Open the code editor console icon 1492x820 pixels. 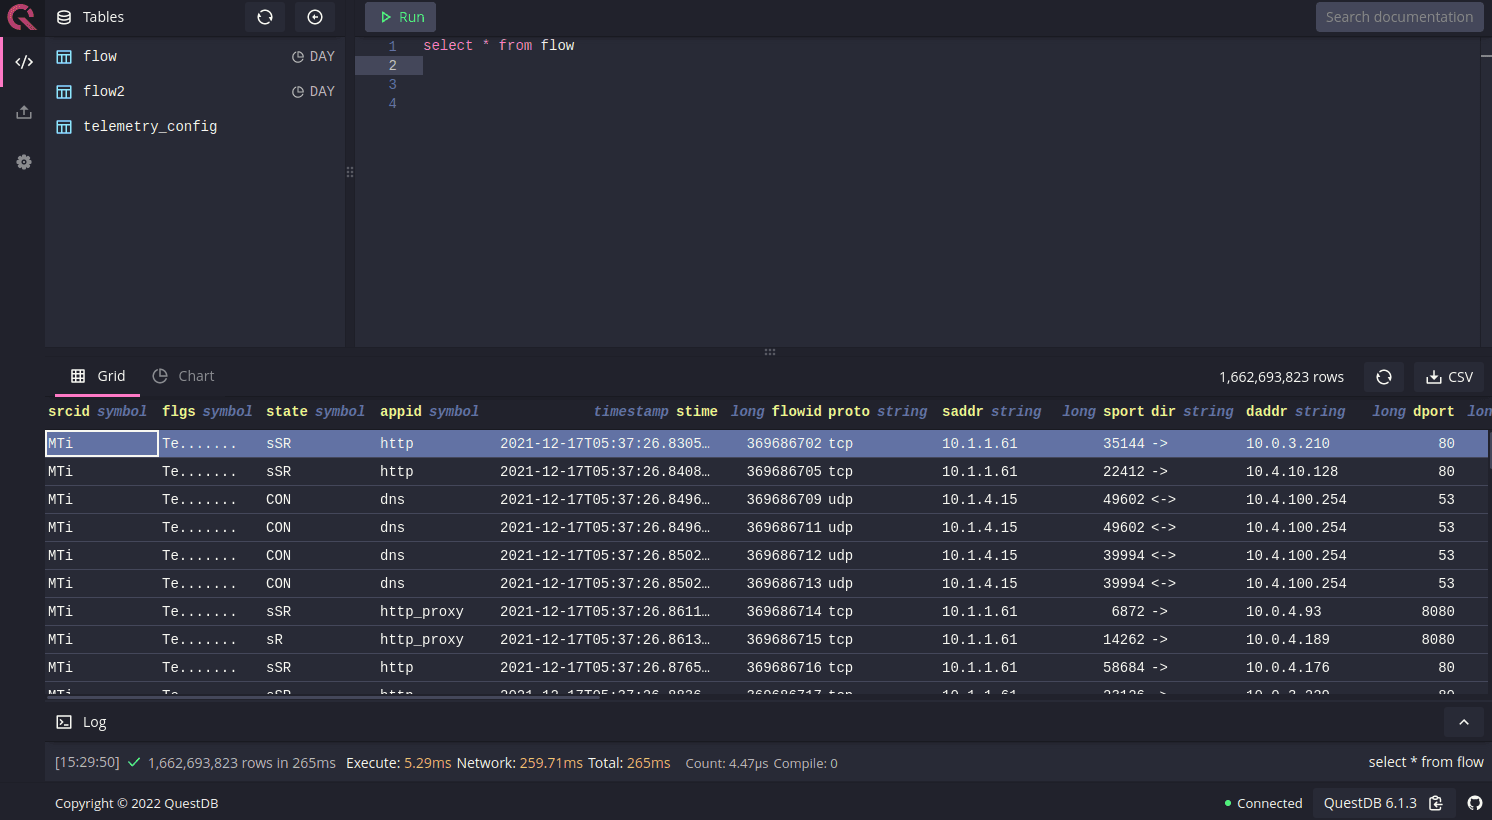point(24,62)
